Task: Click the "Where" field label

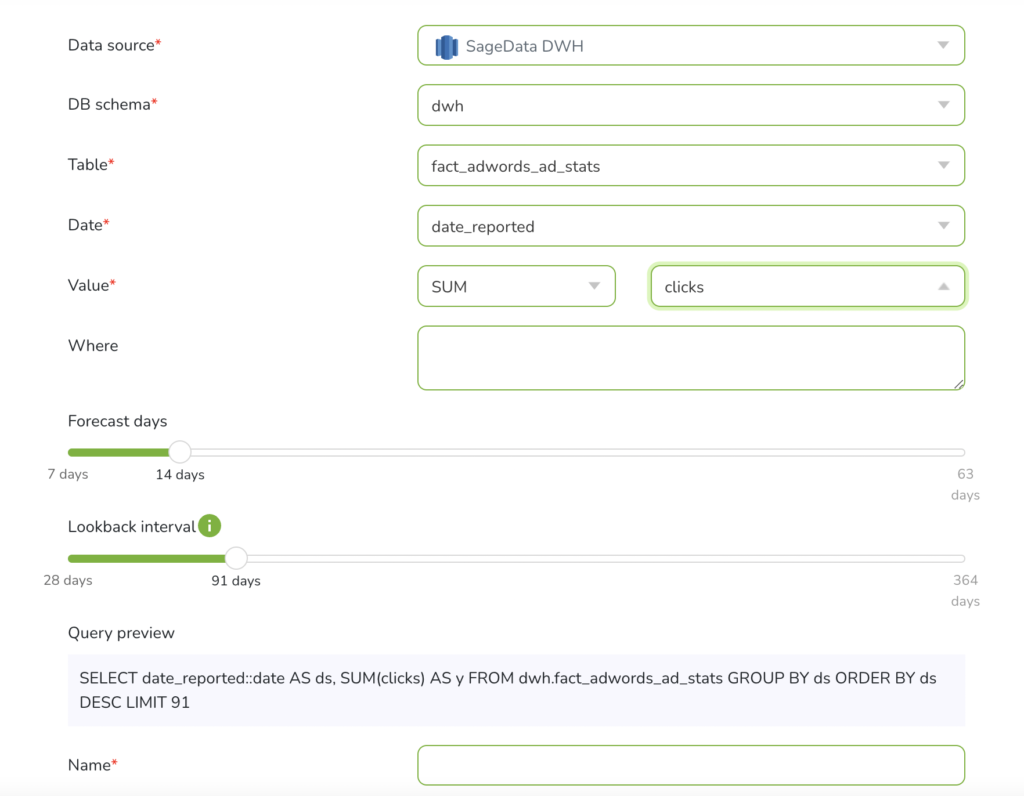Action: pos(93,345)
